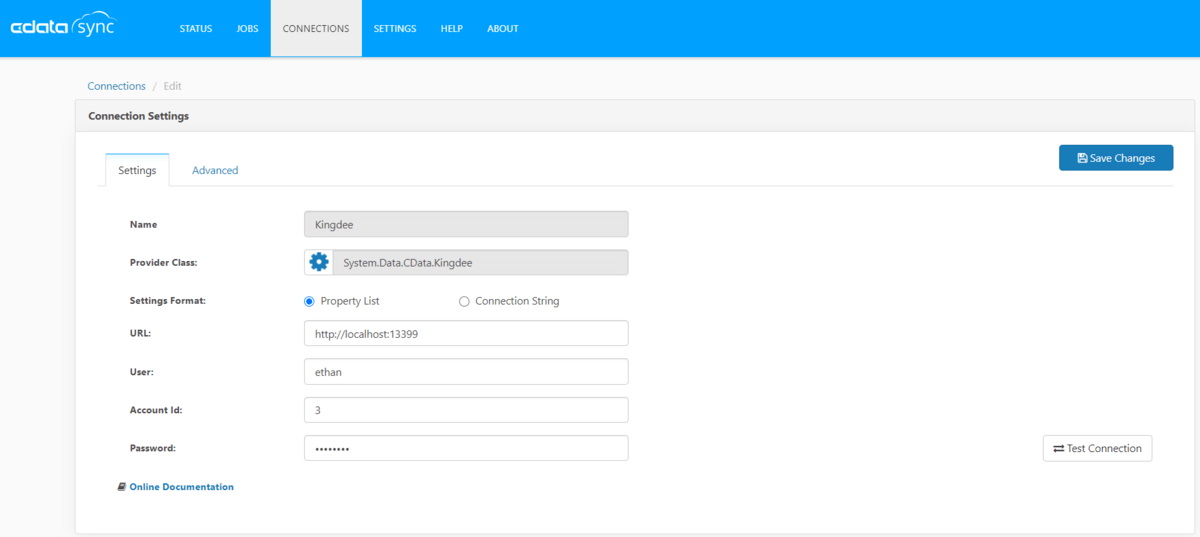This screenshot has width=1200, height=537.
Task: Follow the Connections breadcrumb link
Action: [x=116, y=86]
